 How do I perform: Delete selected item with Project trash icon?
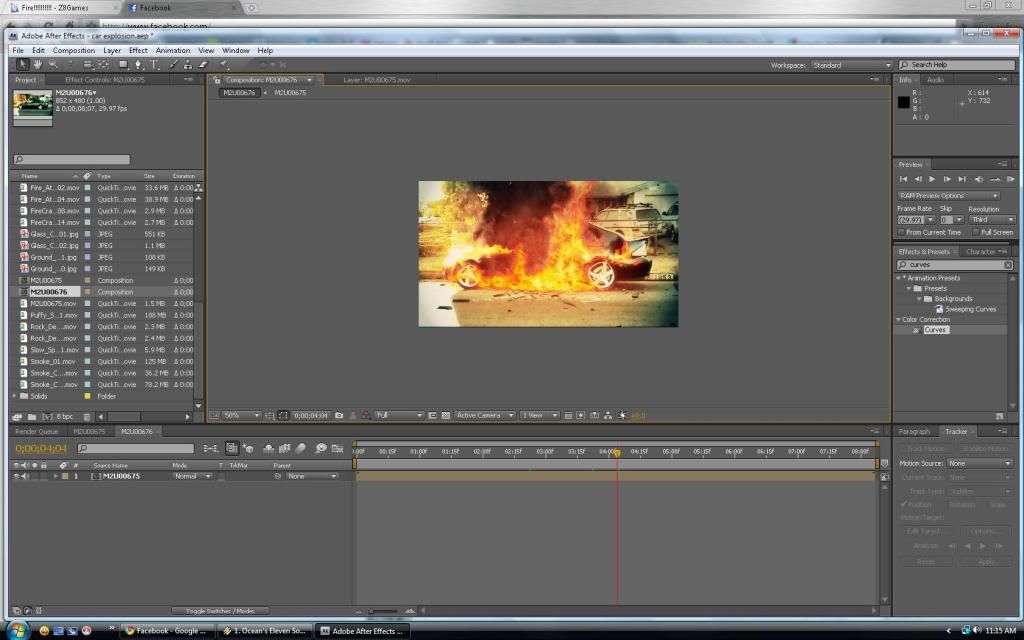[x=87, y=416]
